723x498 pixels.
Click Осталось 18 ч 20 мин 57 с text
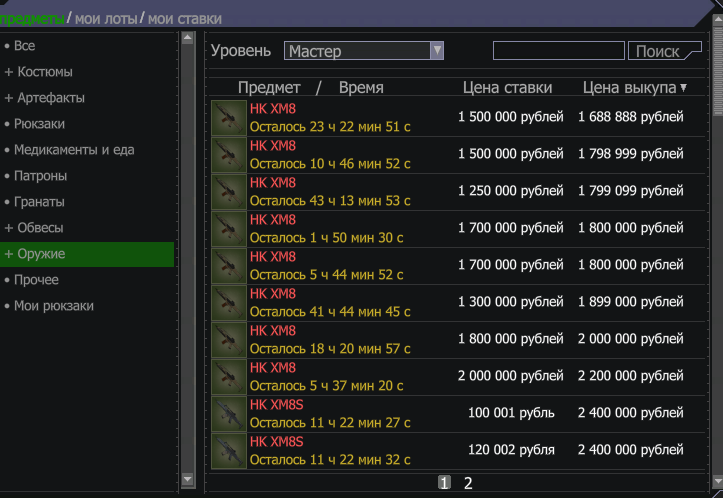pyautogui.click(x=330, y=349)
